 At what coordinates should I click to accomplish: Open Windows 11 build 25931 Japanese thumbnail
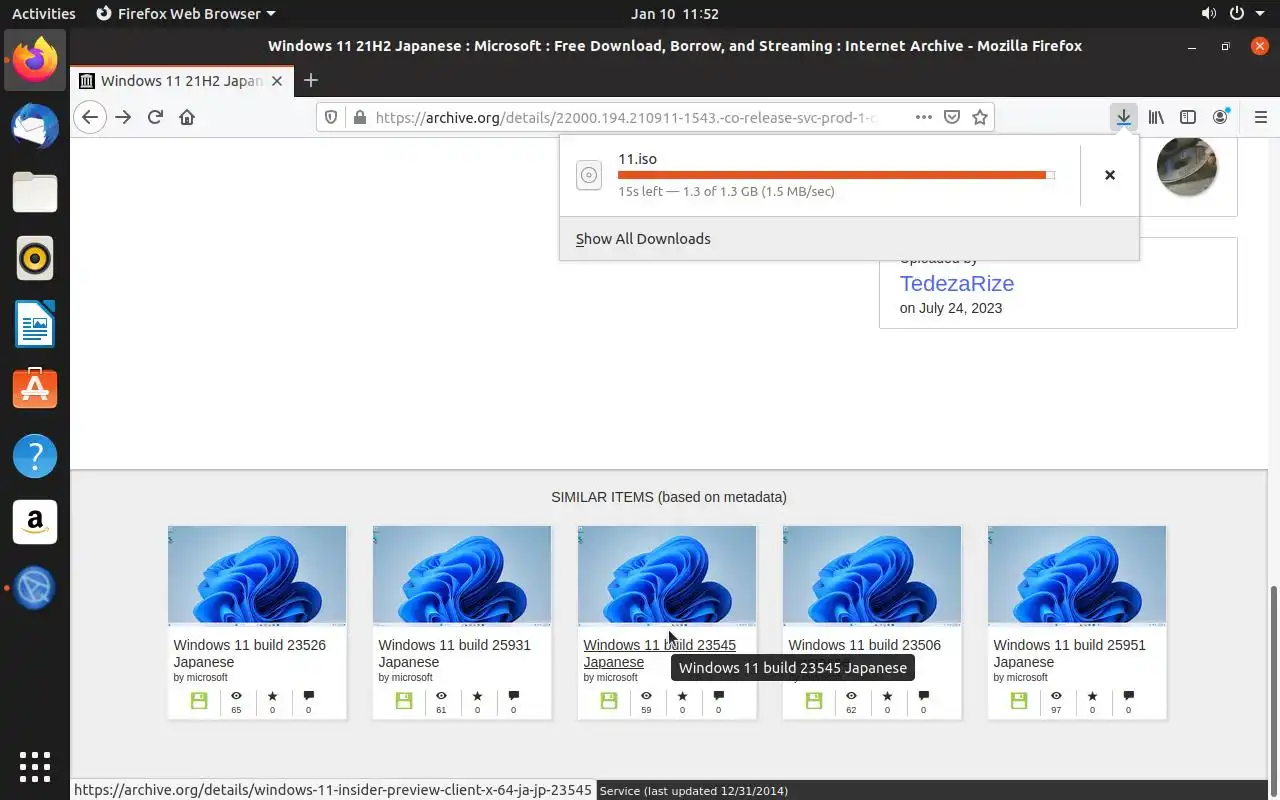tap(462, 575)
